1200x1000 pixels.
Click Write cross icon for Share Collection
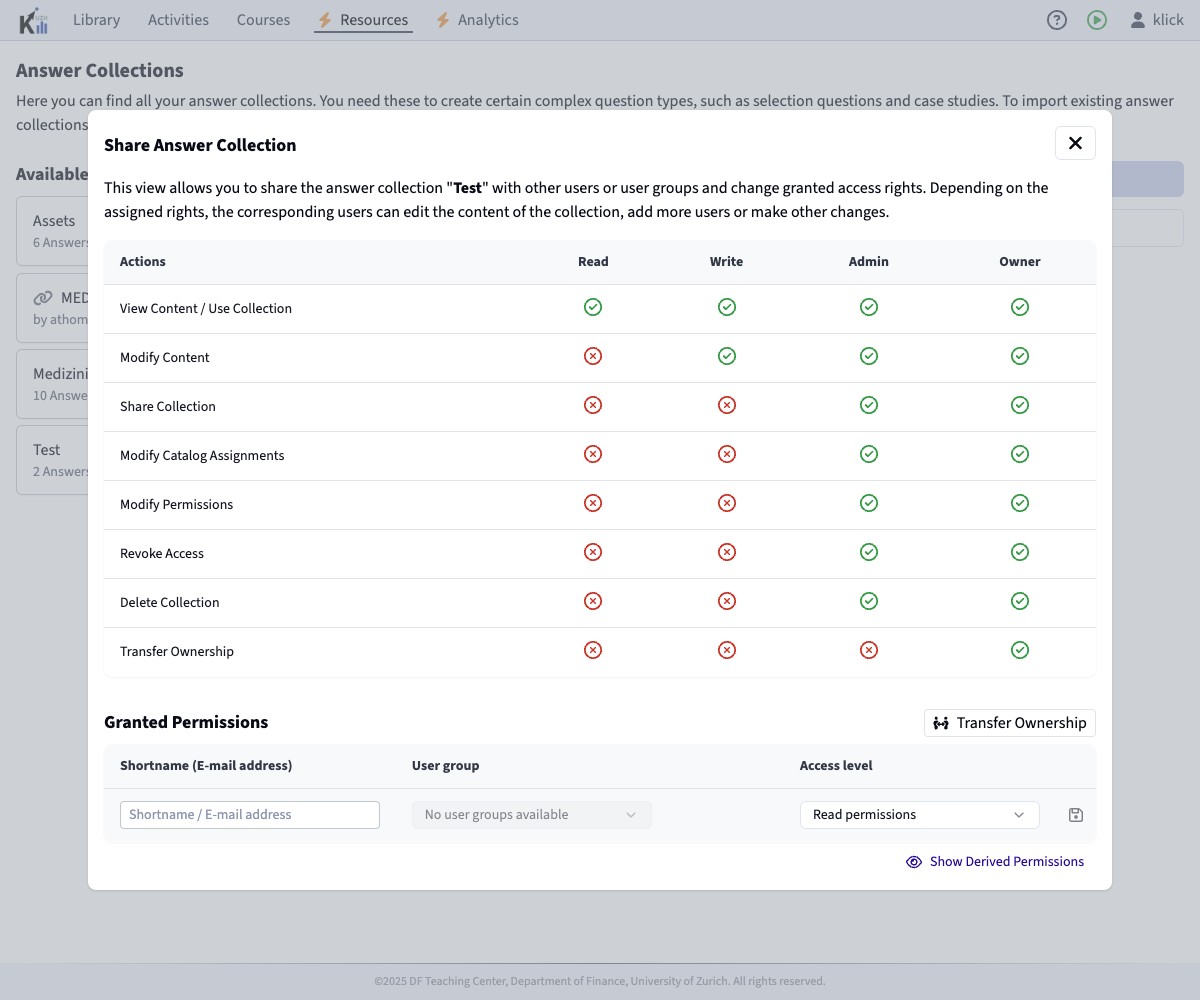(x=727, y=405)
